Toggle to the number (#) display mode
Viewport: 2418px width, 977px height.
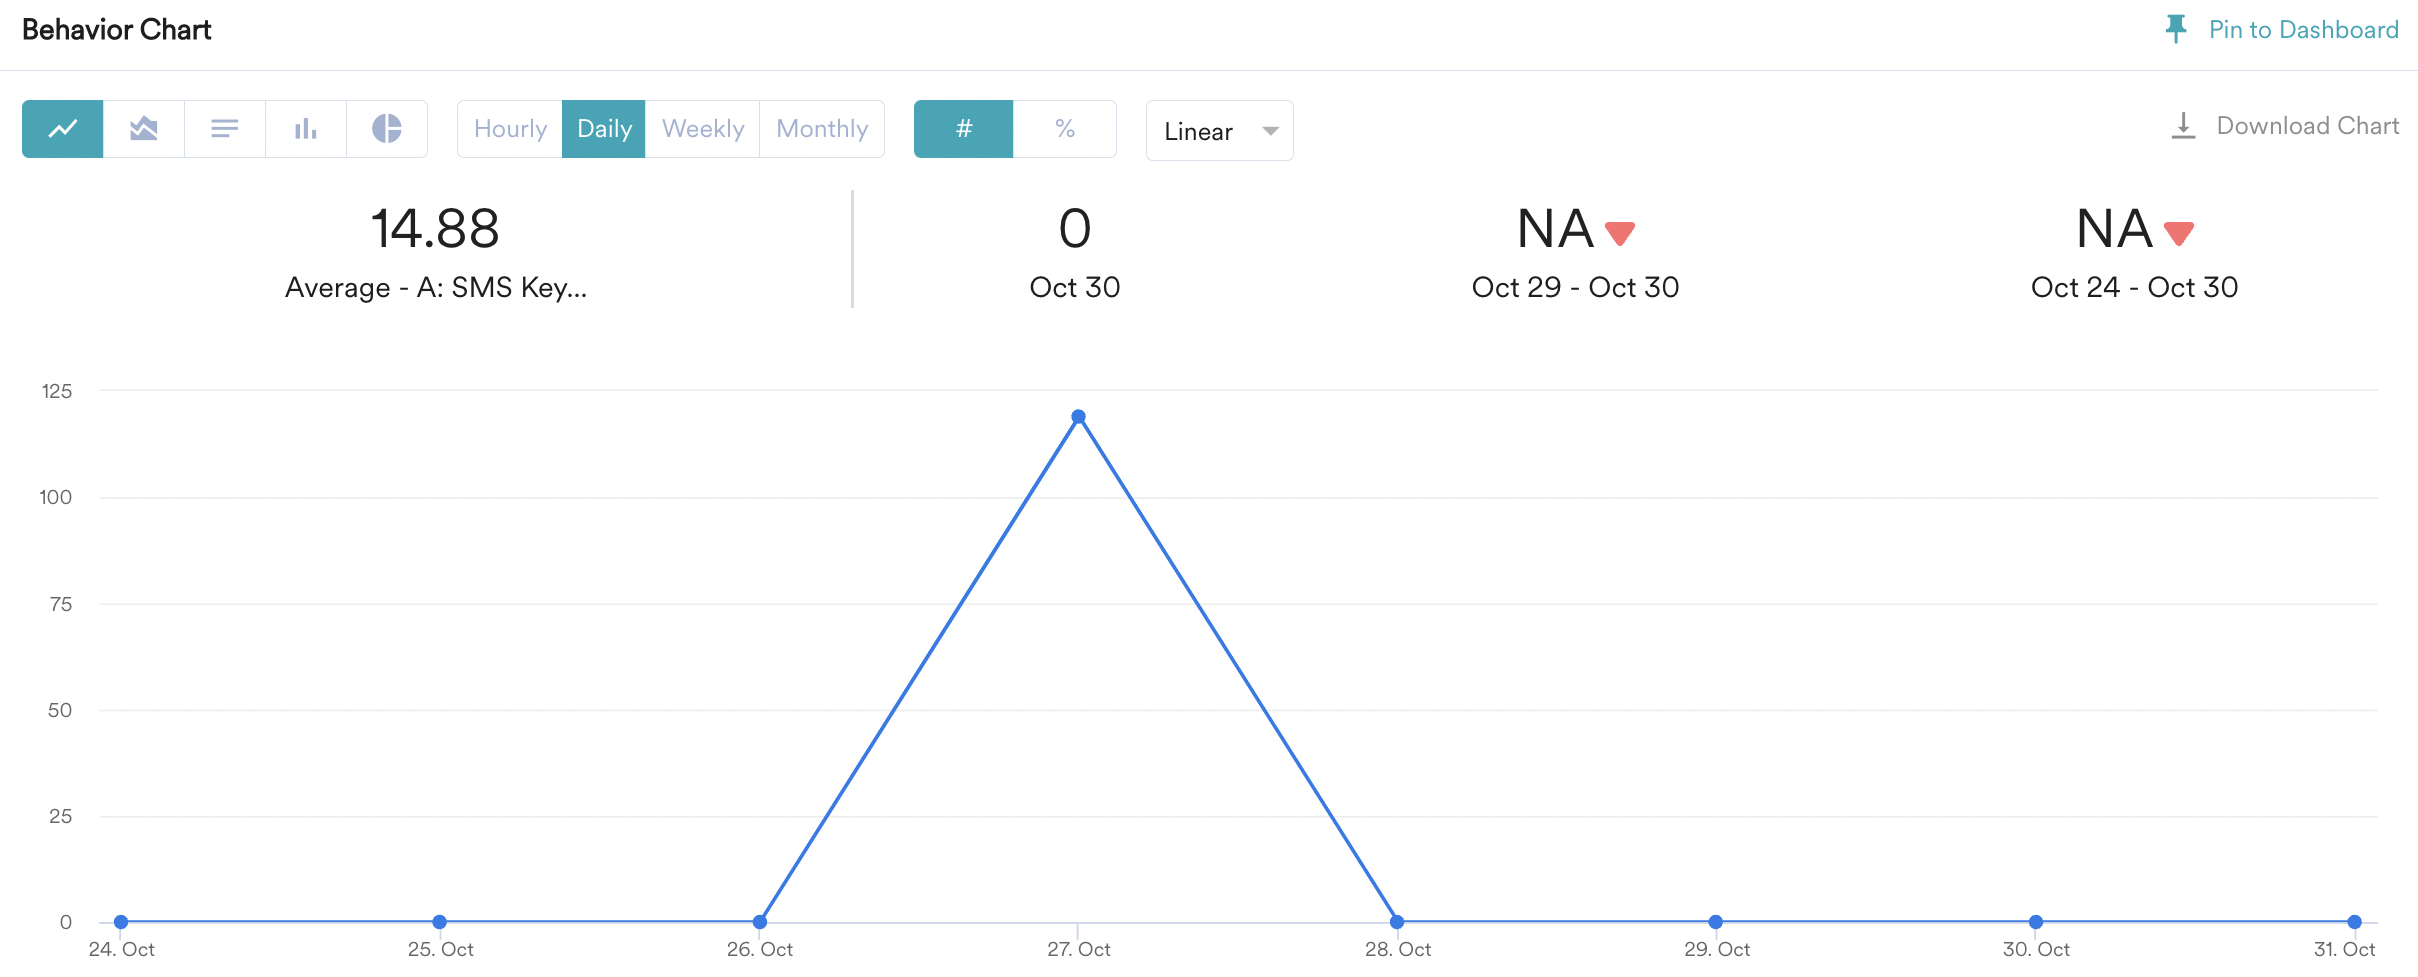(x=964, y=129)
